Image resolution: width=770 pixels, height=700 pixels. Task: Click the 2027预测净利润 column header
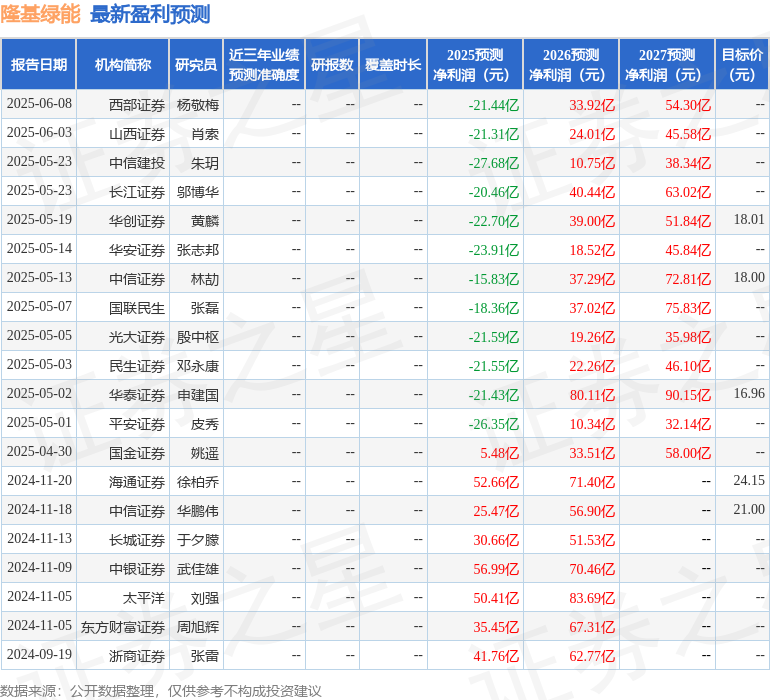click(x=667, y=65)
